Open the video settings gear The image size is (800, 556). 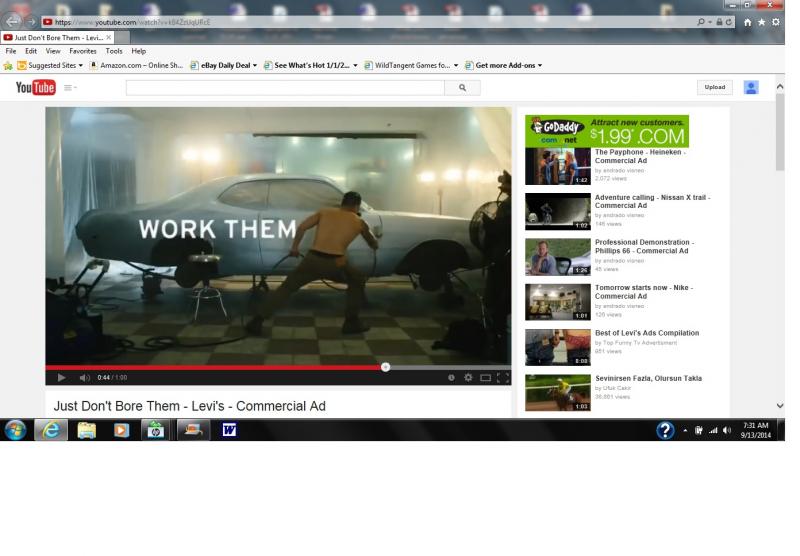coord(468,377)
